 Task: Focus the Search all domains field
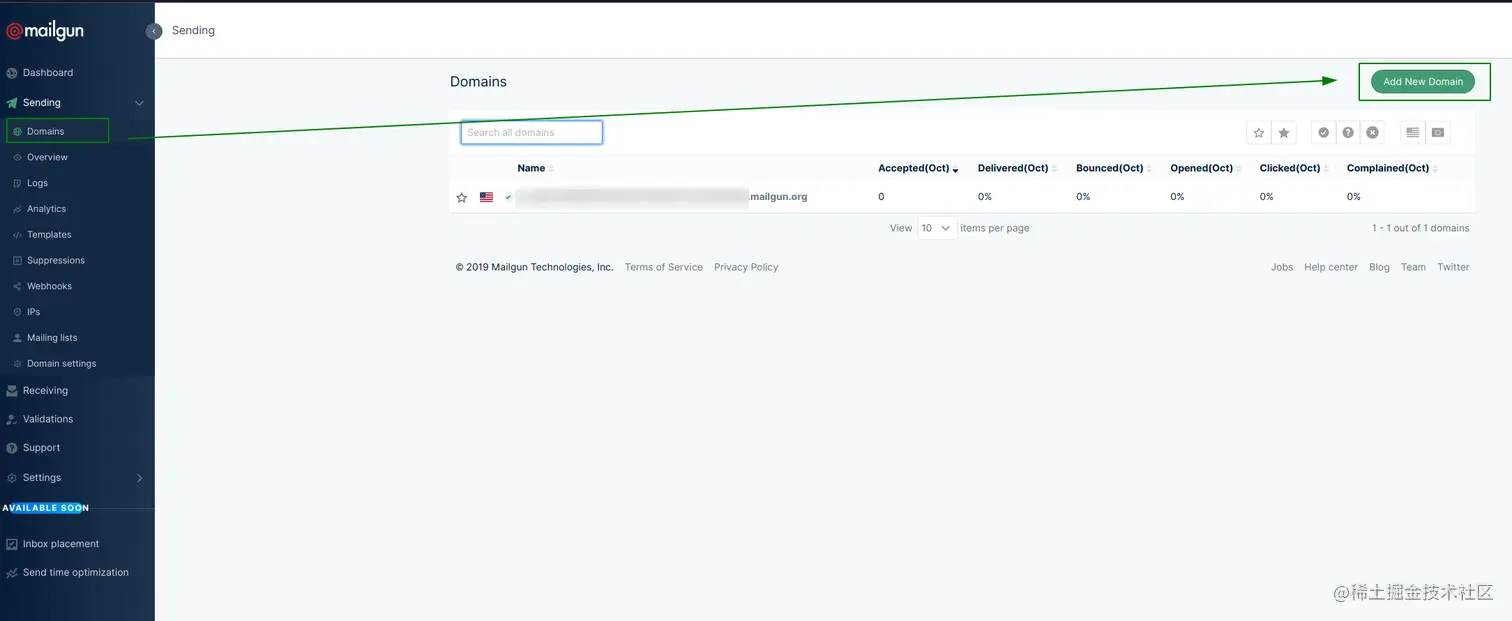[531, 132]
